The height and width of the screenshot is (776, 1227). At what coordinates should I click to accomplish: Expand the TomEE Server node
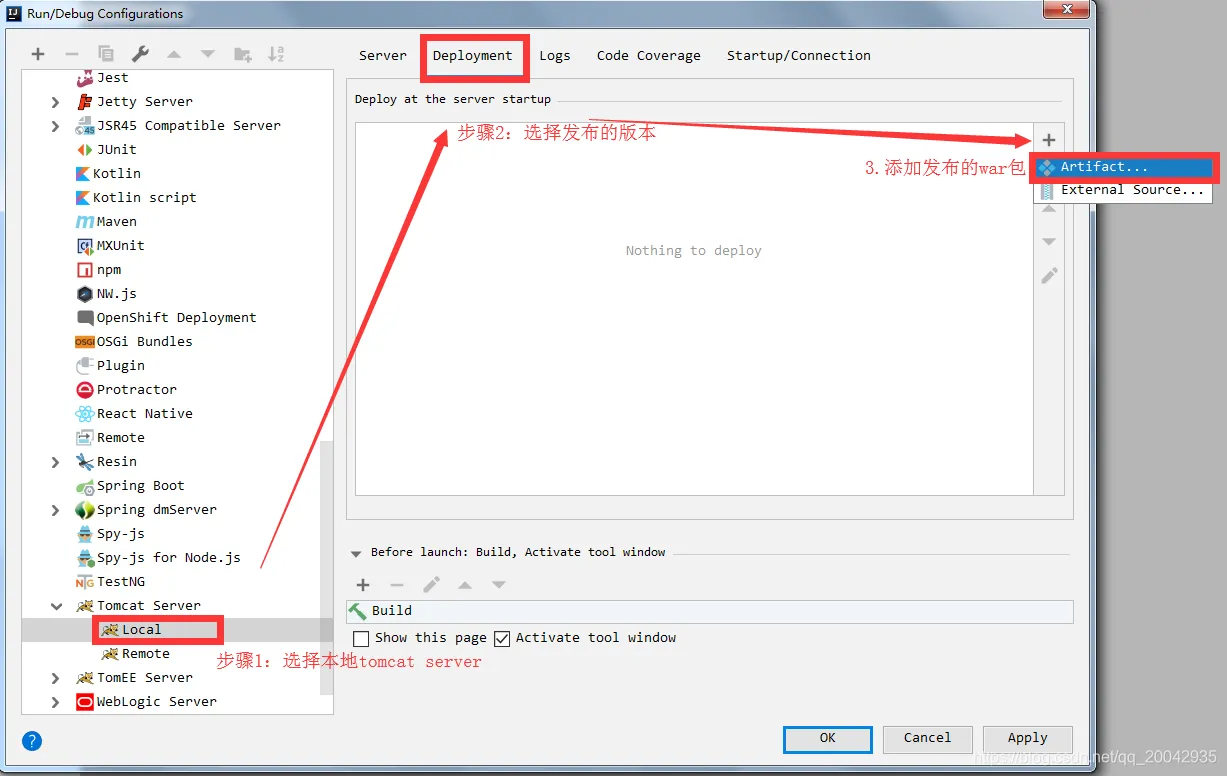pyautogui.click(x=56, y=677)
